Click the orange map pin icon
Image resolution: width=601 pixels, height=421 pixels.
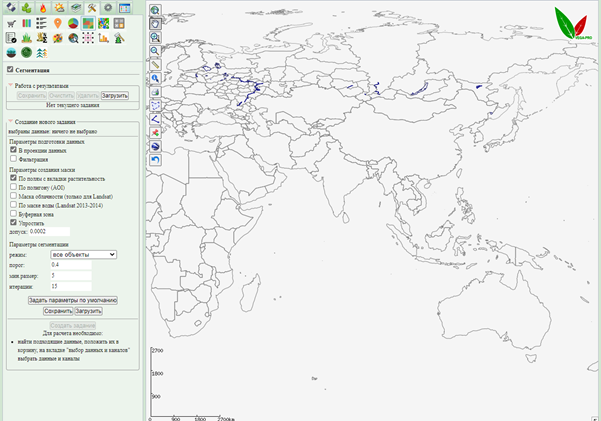[x=57, y=22]
